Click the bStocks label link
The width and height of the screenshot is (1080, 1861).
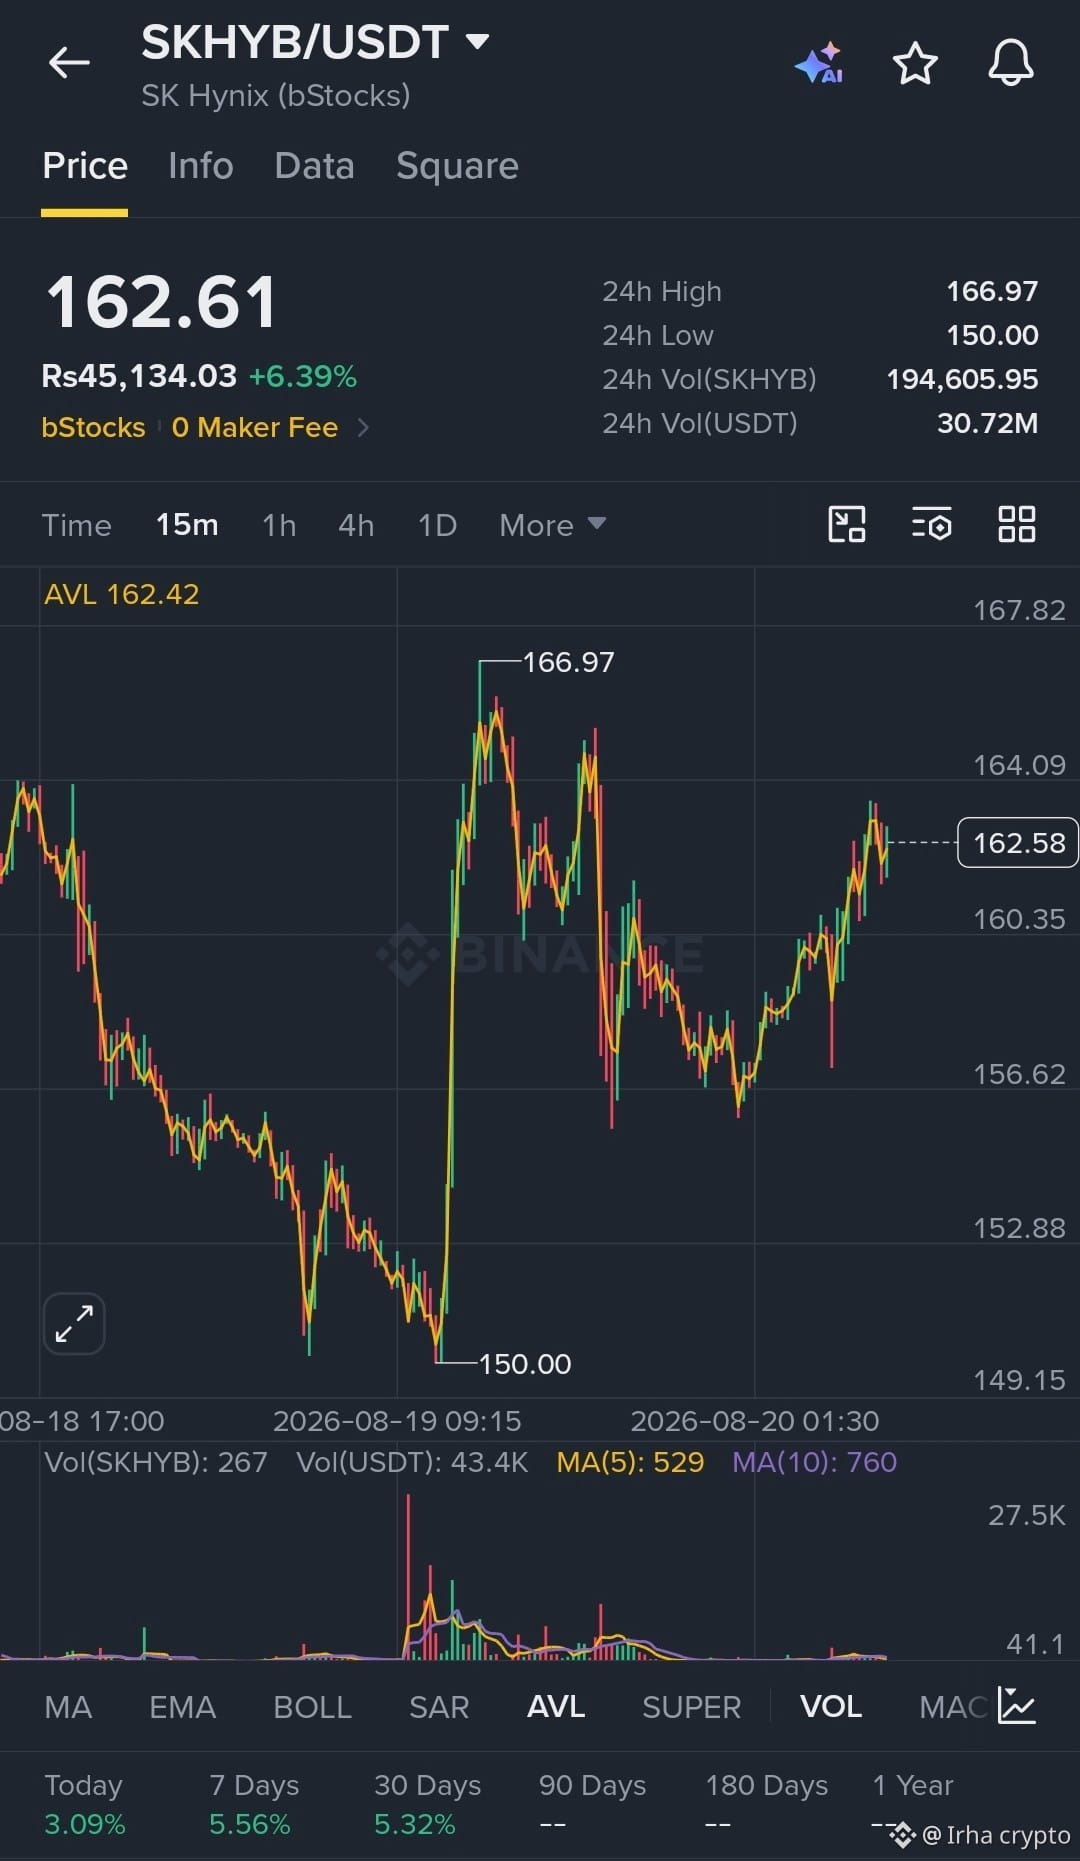(x=93, y=428)
